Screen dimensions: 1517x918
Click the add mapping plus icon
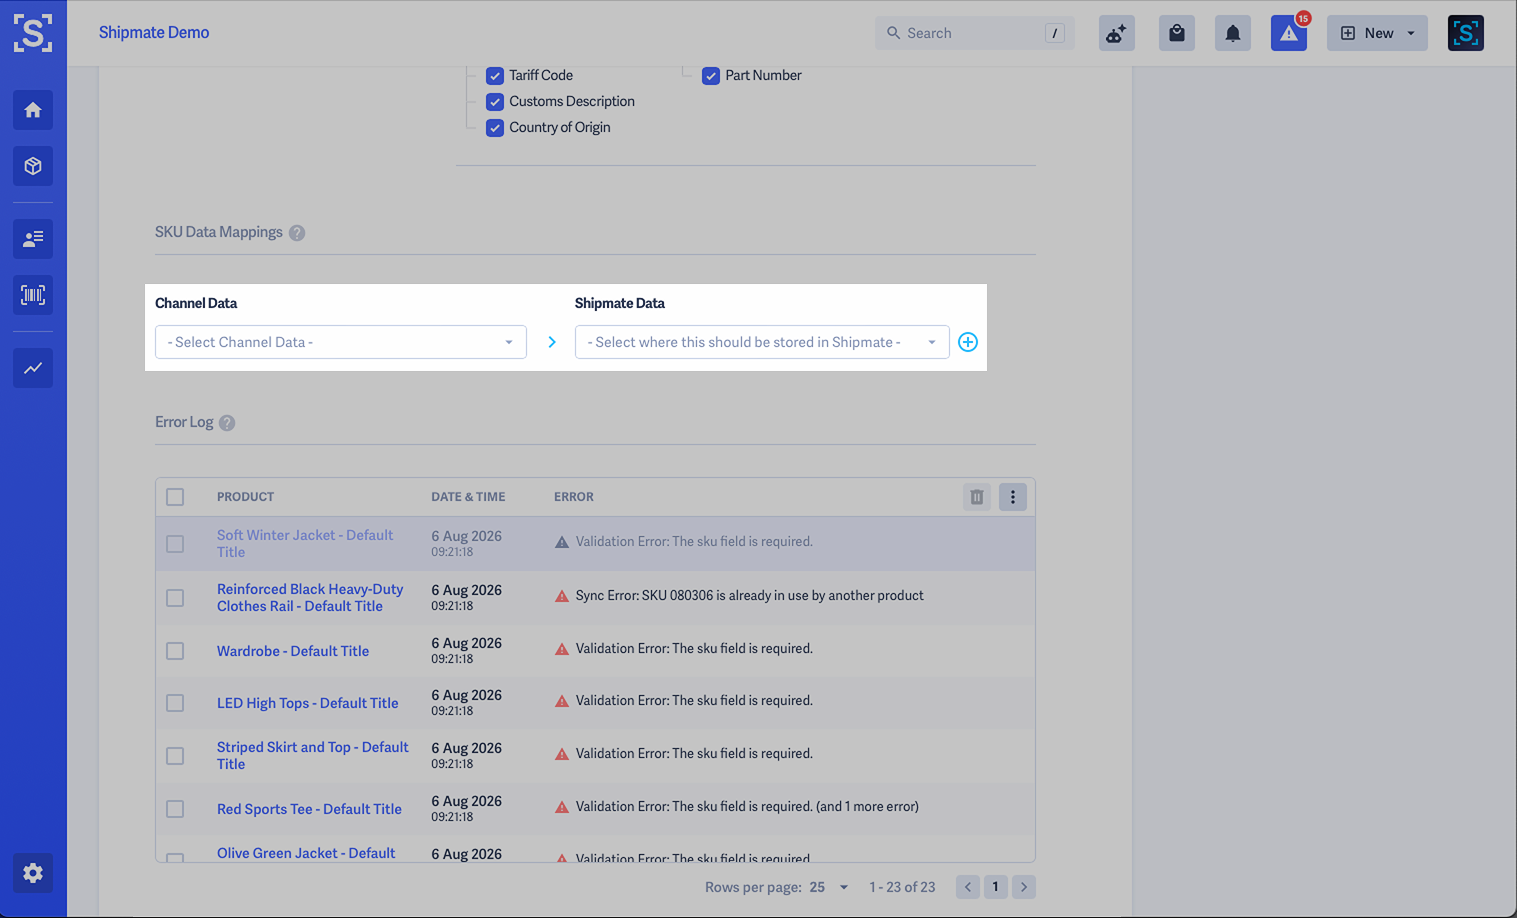coord(968,342)
